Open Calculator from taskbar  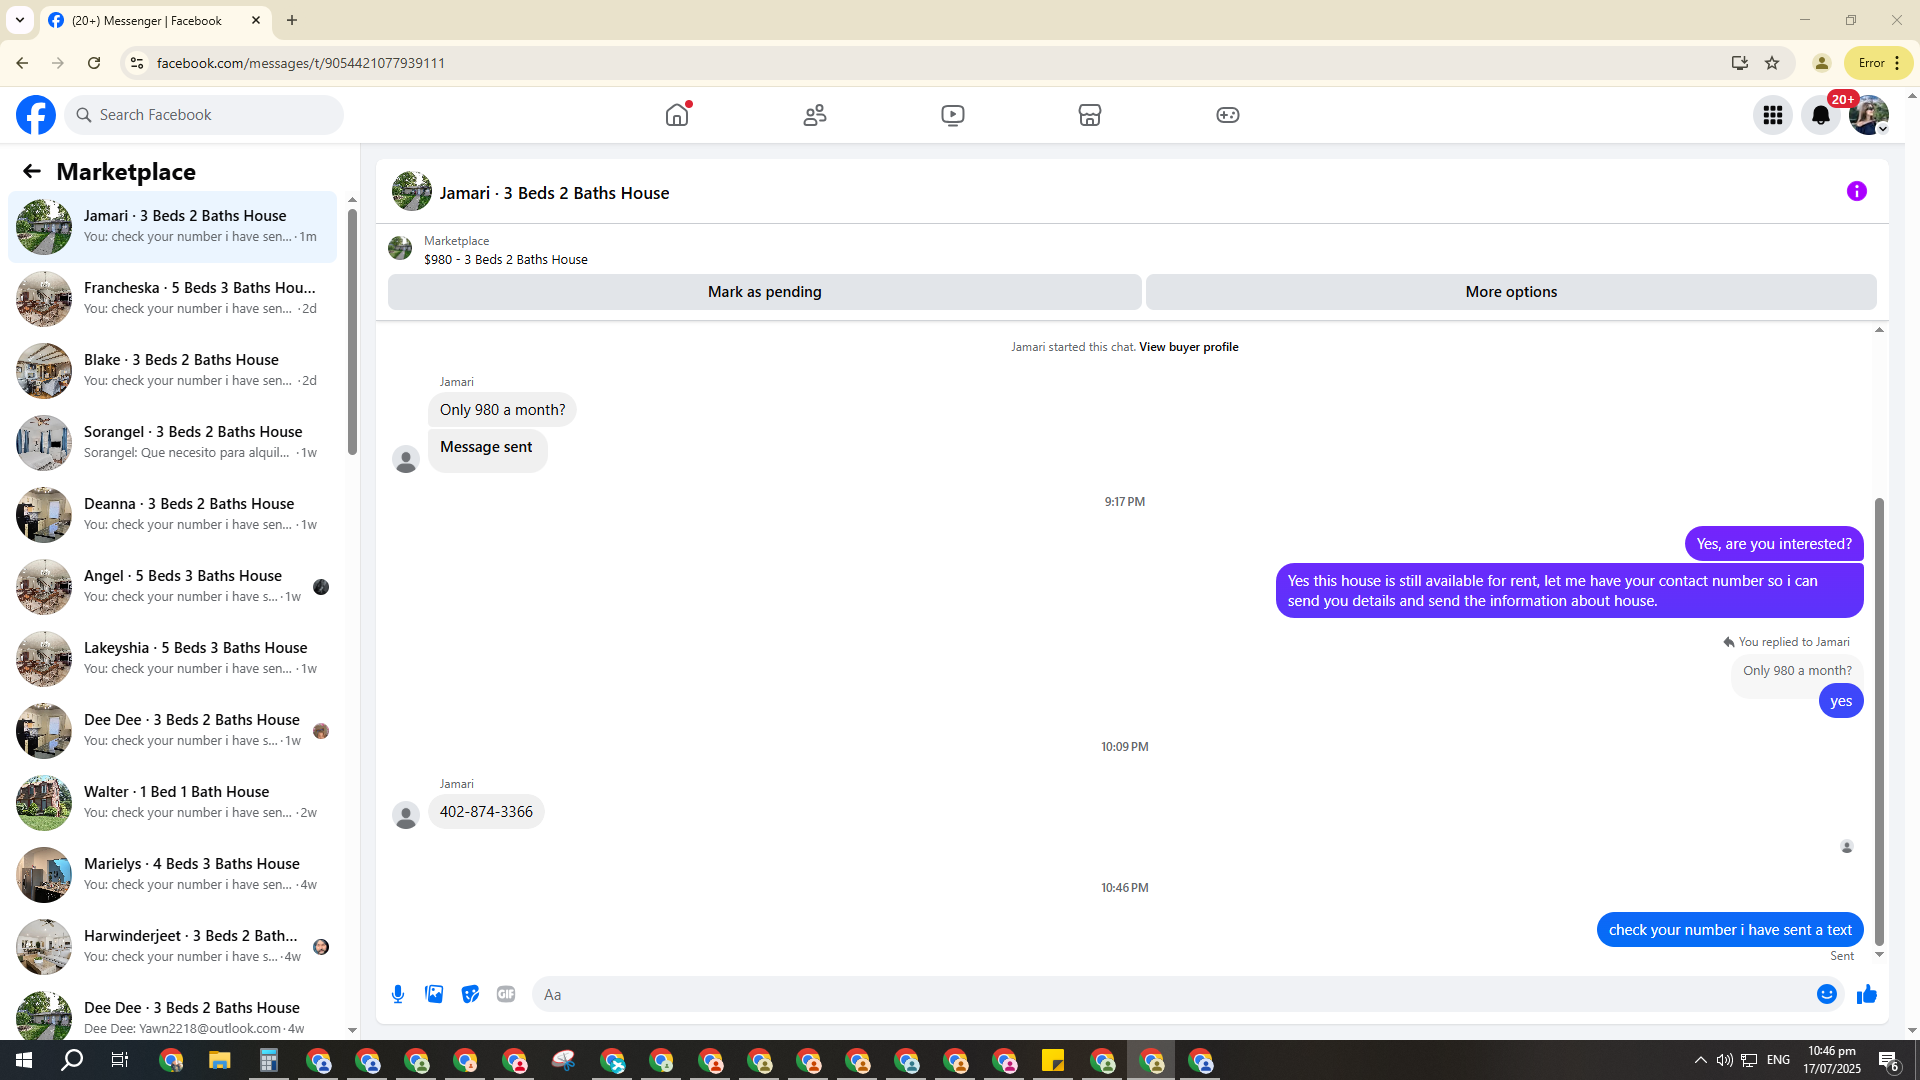pyautogui.click(x=269, y=1060)
